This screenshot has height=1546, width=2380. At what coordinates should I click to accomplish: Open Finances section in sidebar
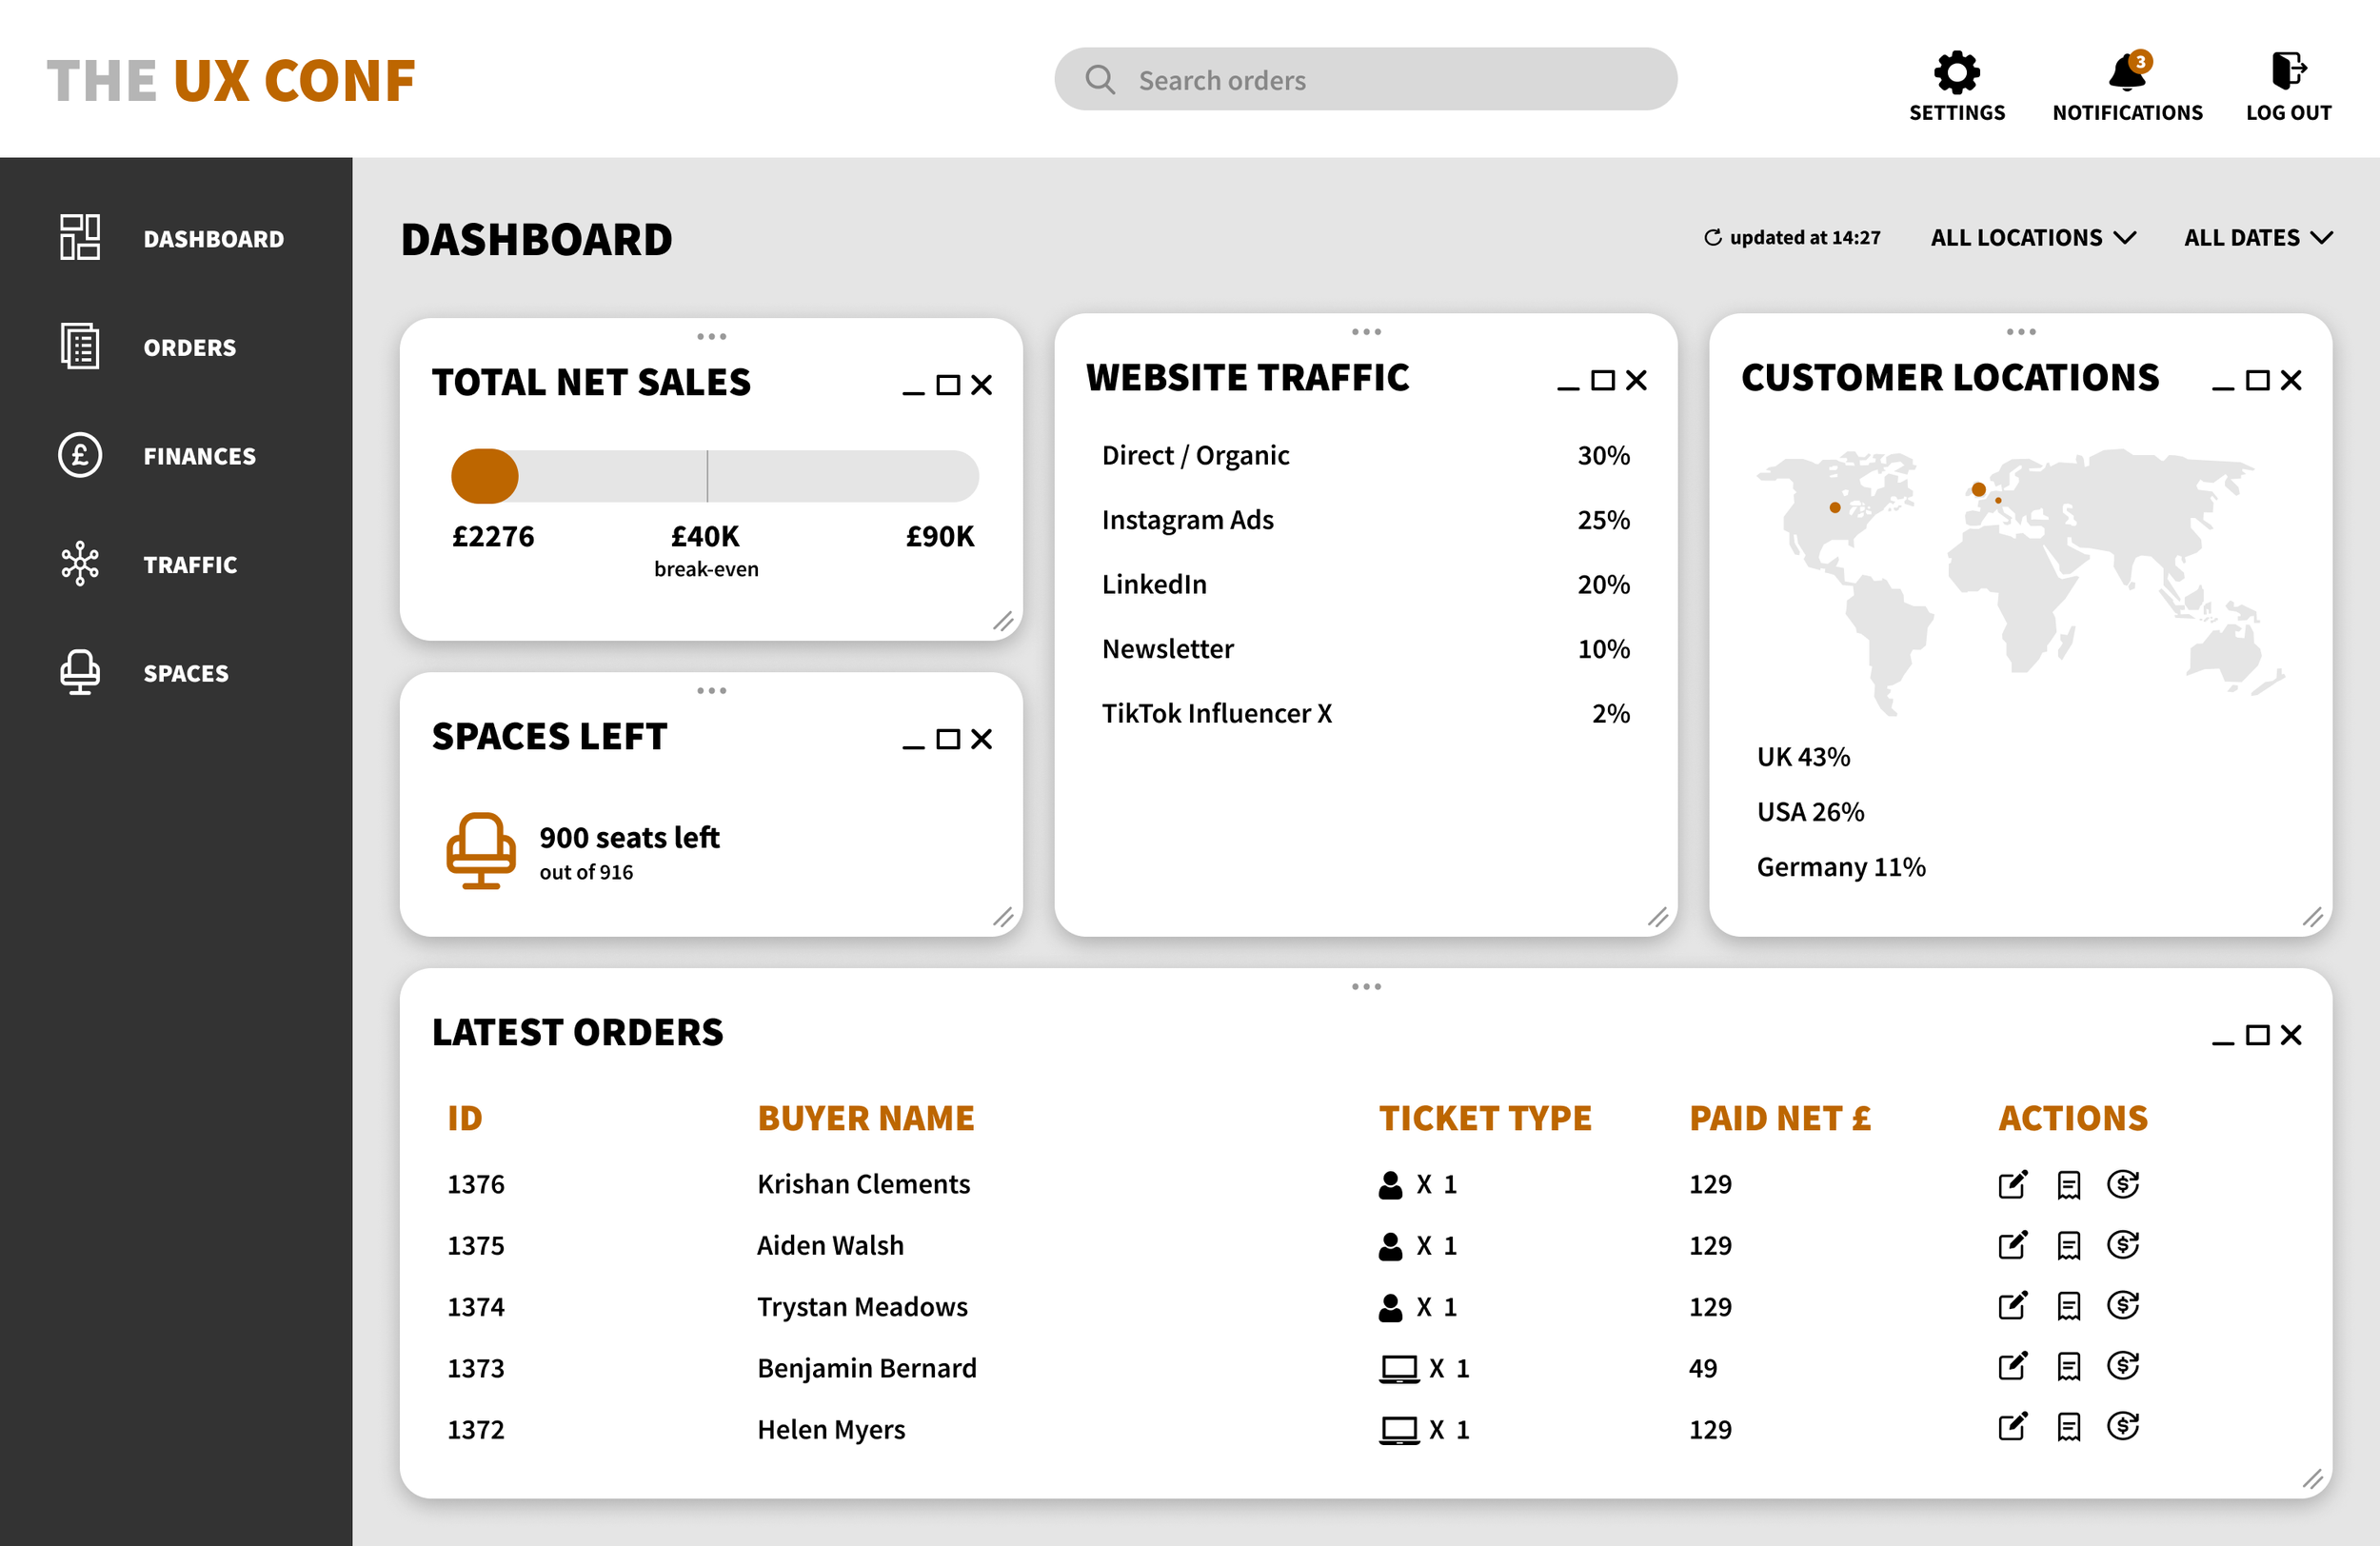click(x=199, y=457)
